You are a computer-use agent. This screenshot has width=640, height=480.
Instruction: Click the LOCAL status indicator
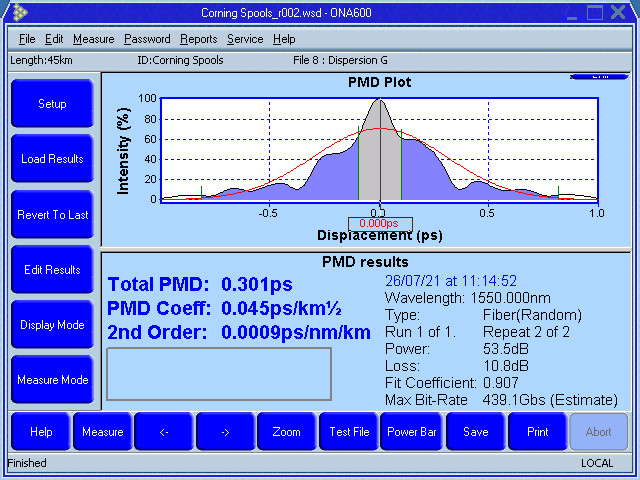click(x=597, y=463)
